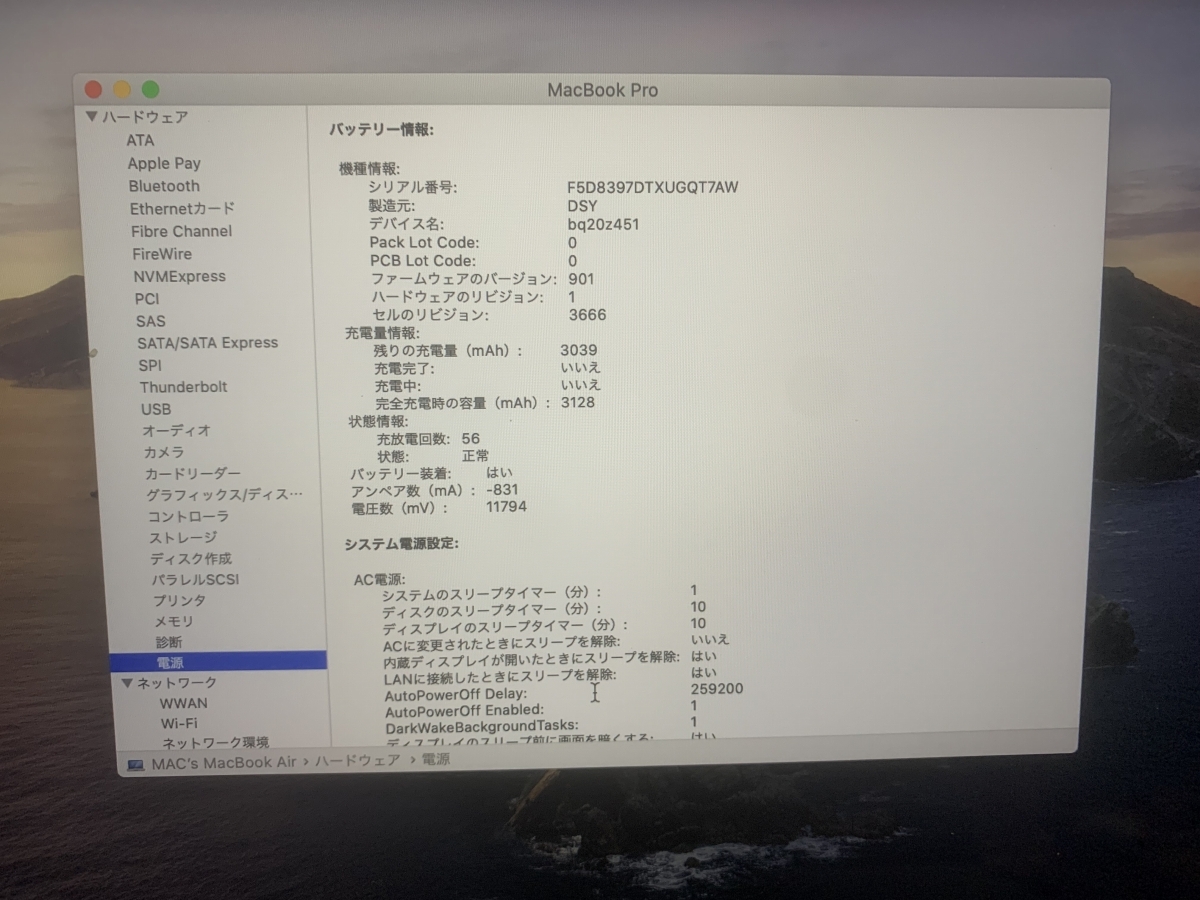Viewport: 1200px width, 900px height.
Task: Click the red close window button
Action: tap(93, 90)
